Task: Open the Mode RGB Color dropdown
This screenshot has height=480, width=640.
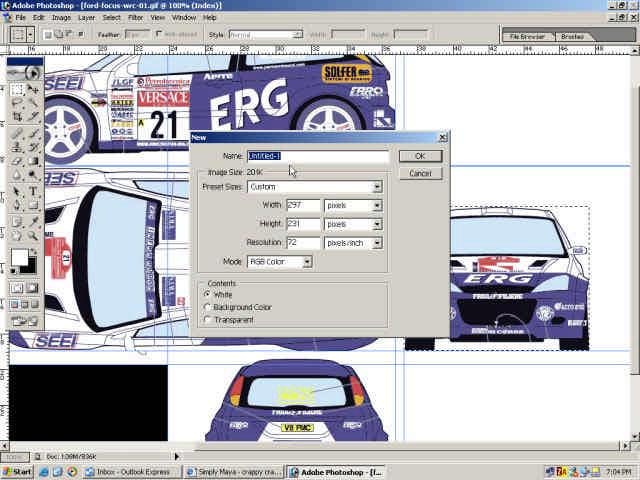Action: [x=307, y=262]
